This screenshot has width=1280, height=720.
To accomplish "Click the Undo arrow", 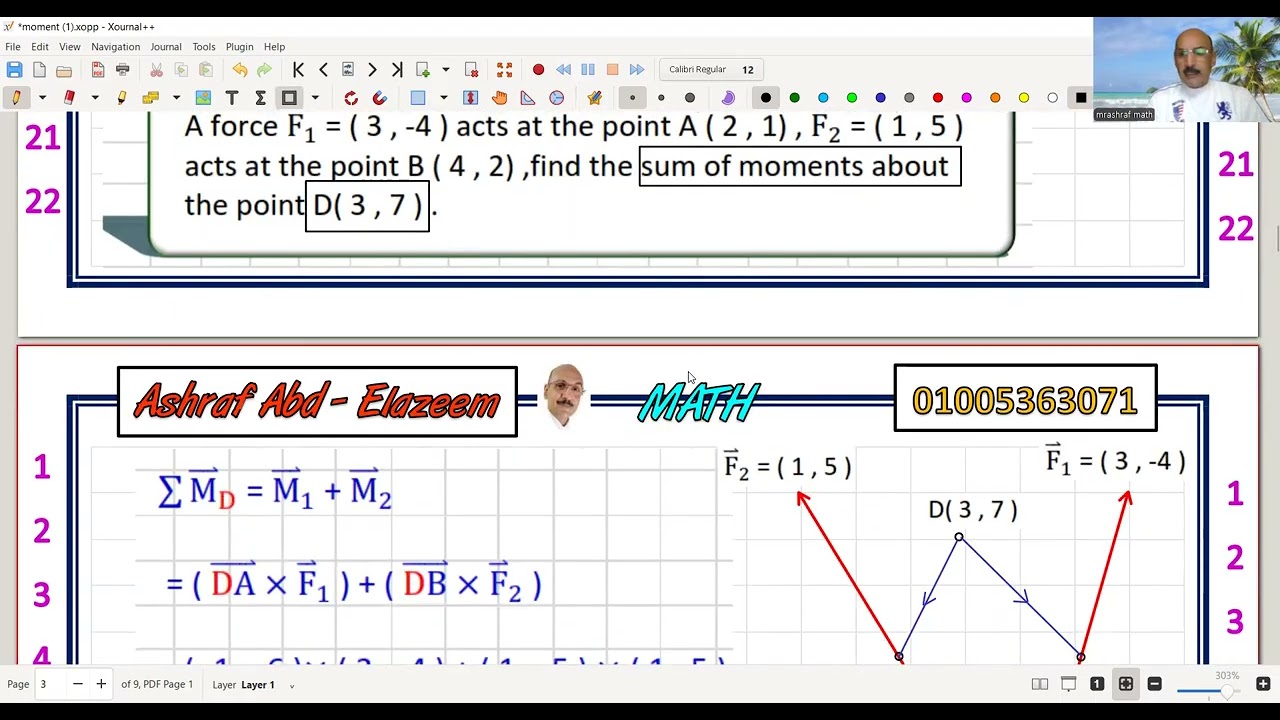I will [x=239, y=70].
